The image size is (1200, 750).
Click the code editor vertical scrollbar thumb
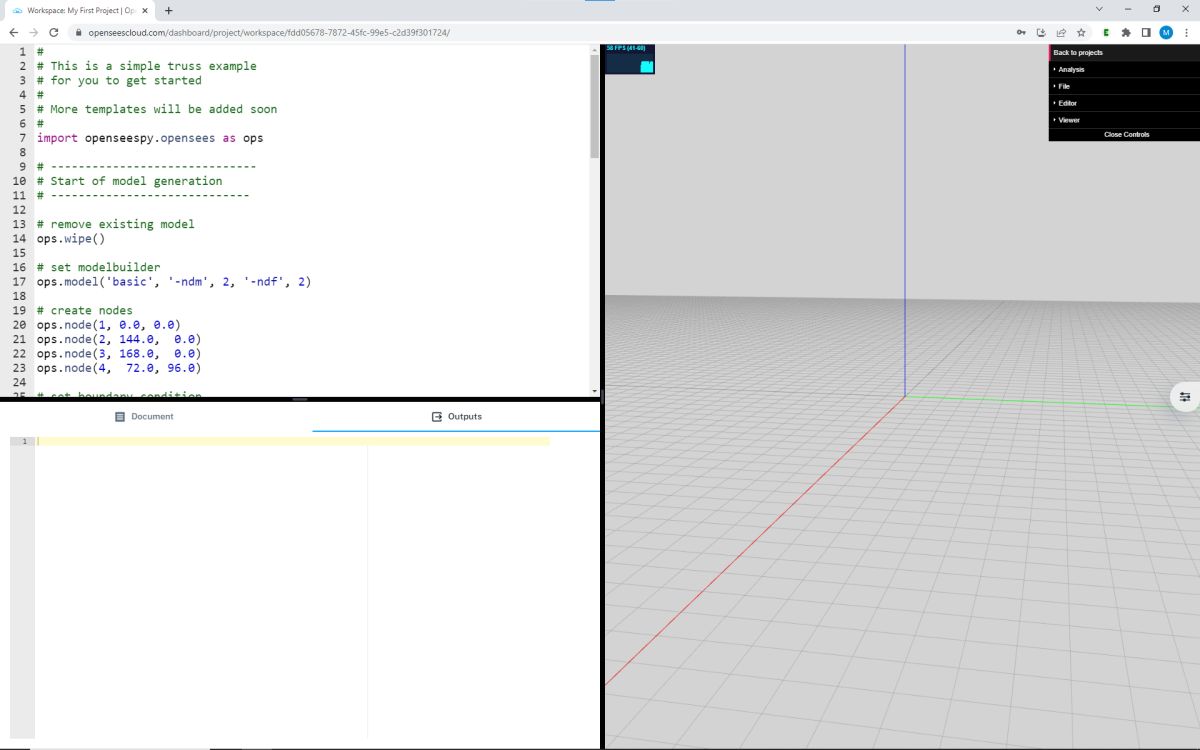(x=594, y=106)
